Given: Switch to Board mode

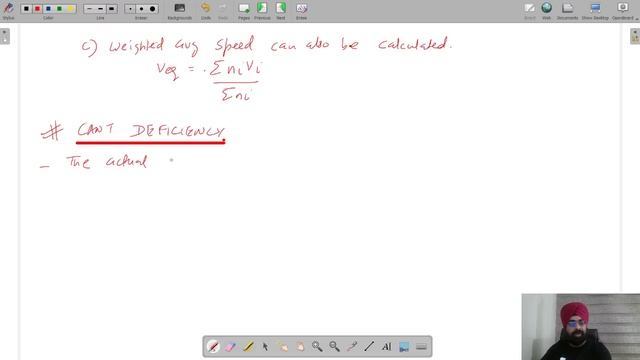Looking at the screenshot, I should coord(530,11).
